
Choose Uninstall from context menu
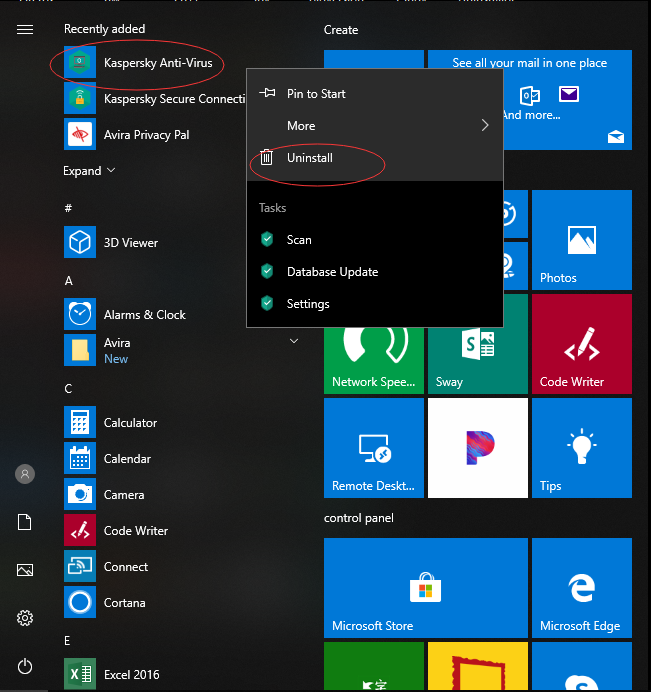pos(375,158)
